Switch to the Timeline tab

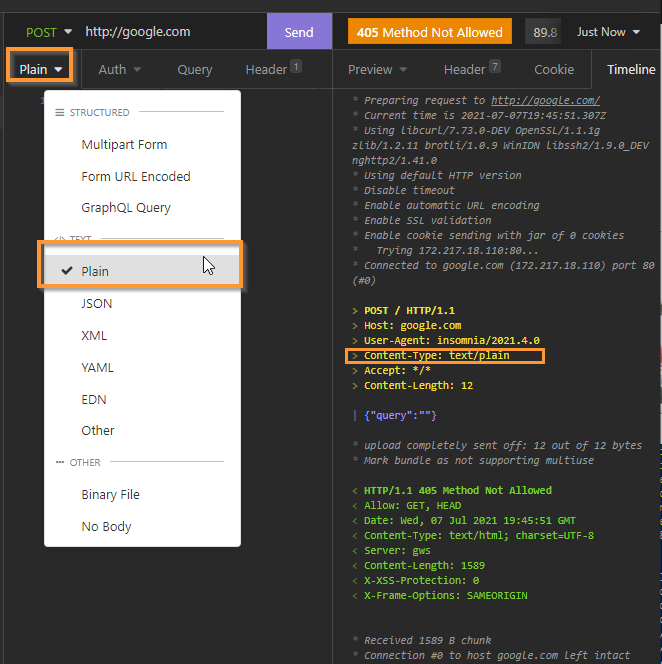pos(631,69)
